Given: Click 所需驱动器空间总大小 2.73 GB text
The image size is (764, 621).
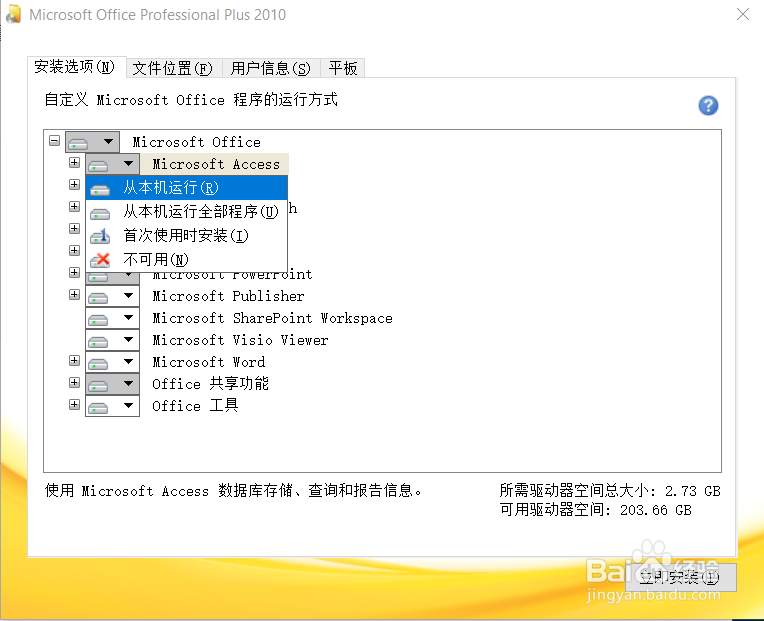Looking at the screenshot, I should [610, 490].
